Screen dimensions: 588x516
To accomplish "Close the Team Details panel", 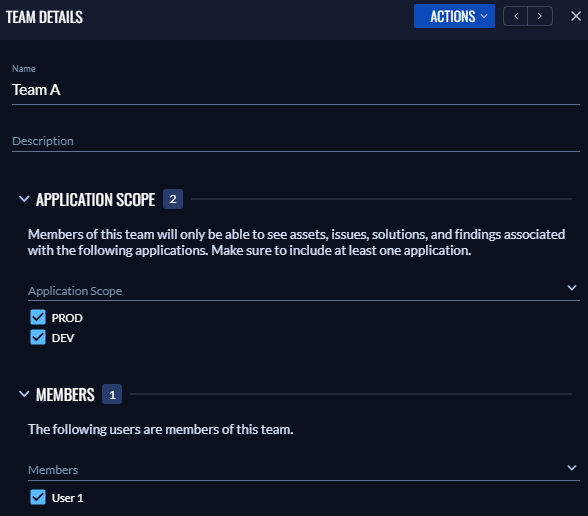I will click(576, 16).
